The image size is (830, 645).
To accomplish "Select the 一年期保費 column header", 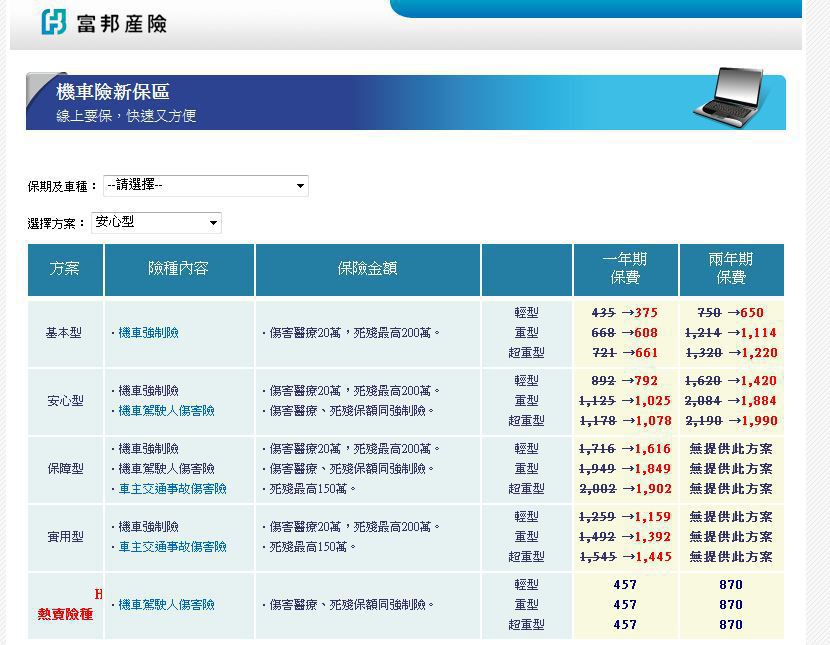I will tap(625, 269).
